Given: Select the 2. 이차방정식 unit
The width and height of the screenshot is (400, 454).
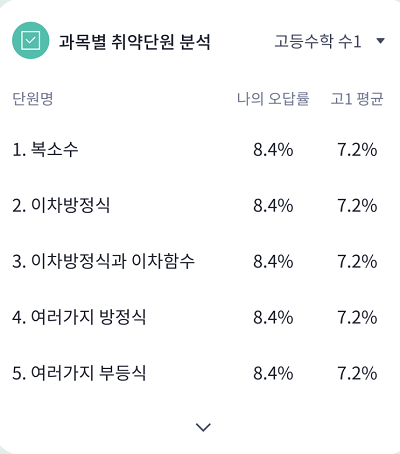Looking at the screenshot, I should click(x=61, y=205).
